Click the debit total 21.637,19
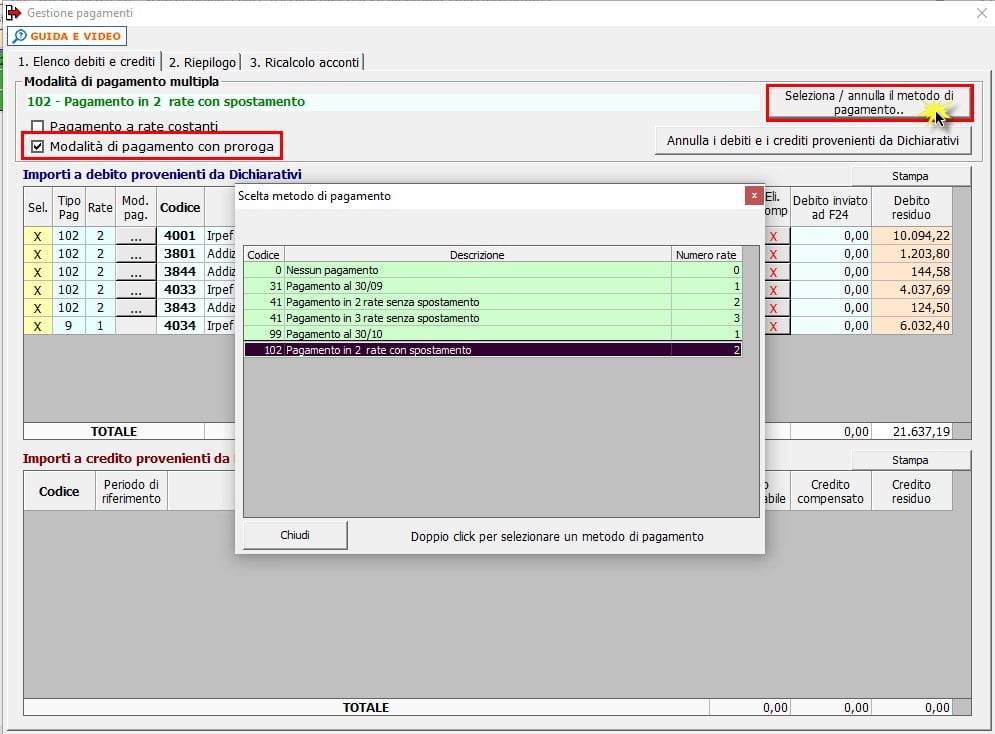 click(x=912, y=431)
